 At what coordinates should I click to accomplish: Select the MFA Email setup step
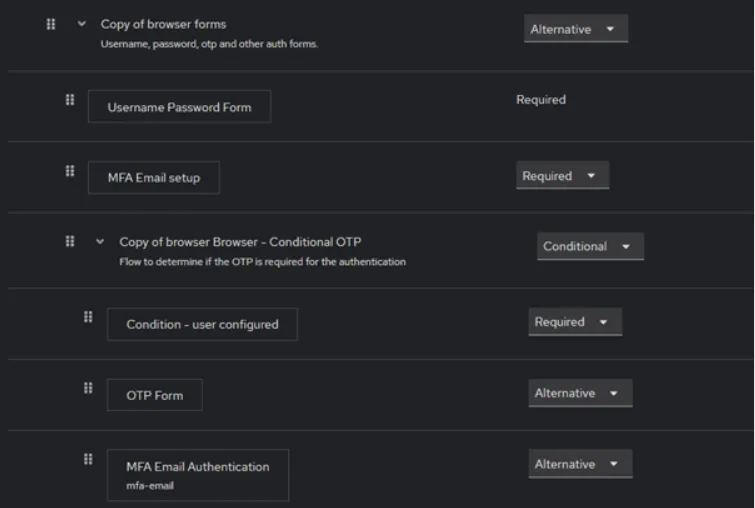154,178
